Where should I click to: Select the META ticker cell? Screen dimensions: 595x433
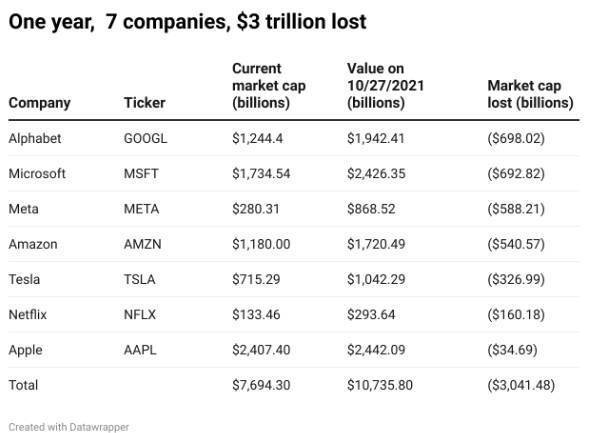coord(141,209)
